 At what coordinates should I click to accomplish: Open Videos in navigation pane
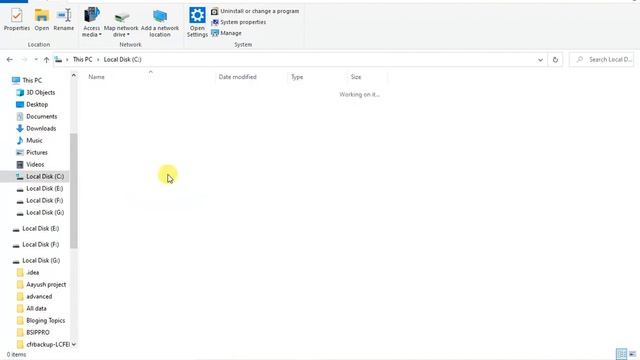pyautogui.click(x=35, y=164)
